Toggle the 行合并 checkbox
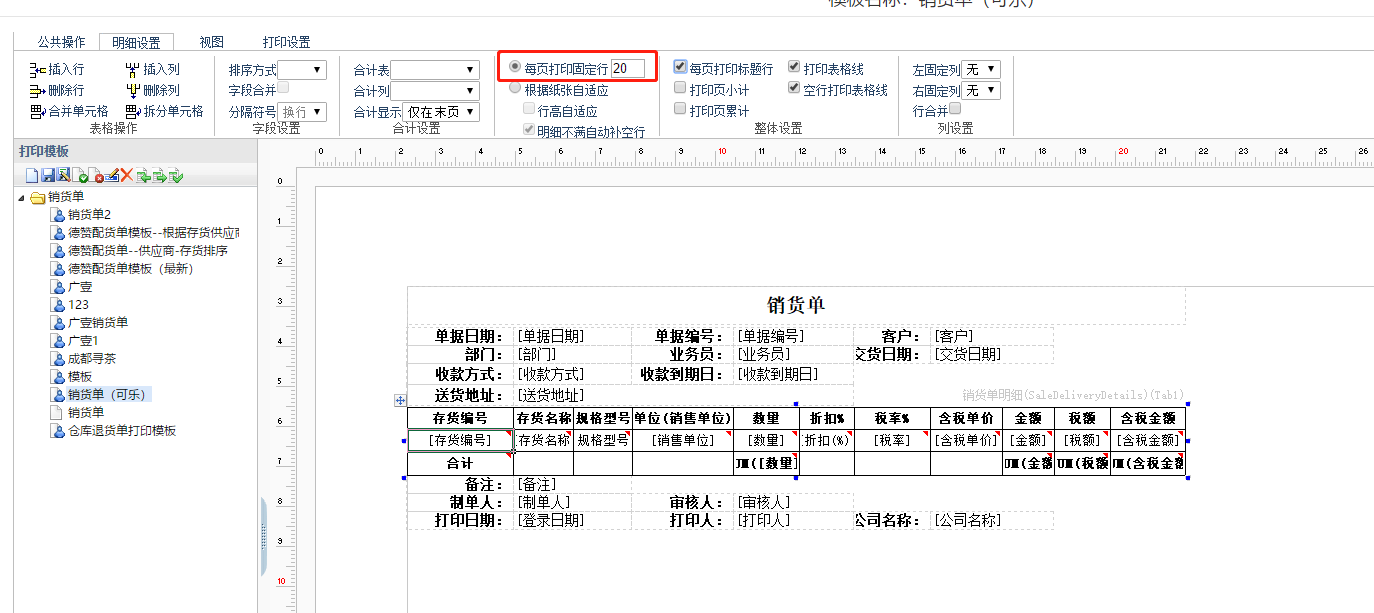Screen dimensions: 1374x613 click(x=955, y=110)
